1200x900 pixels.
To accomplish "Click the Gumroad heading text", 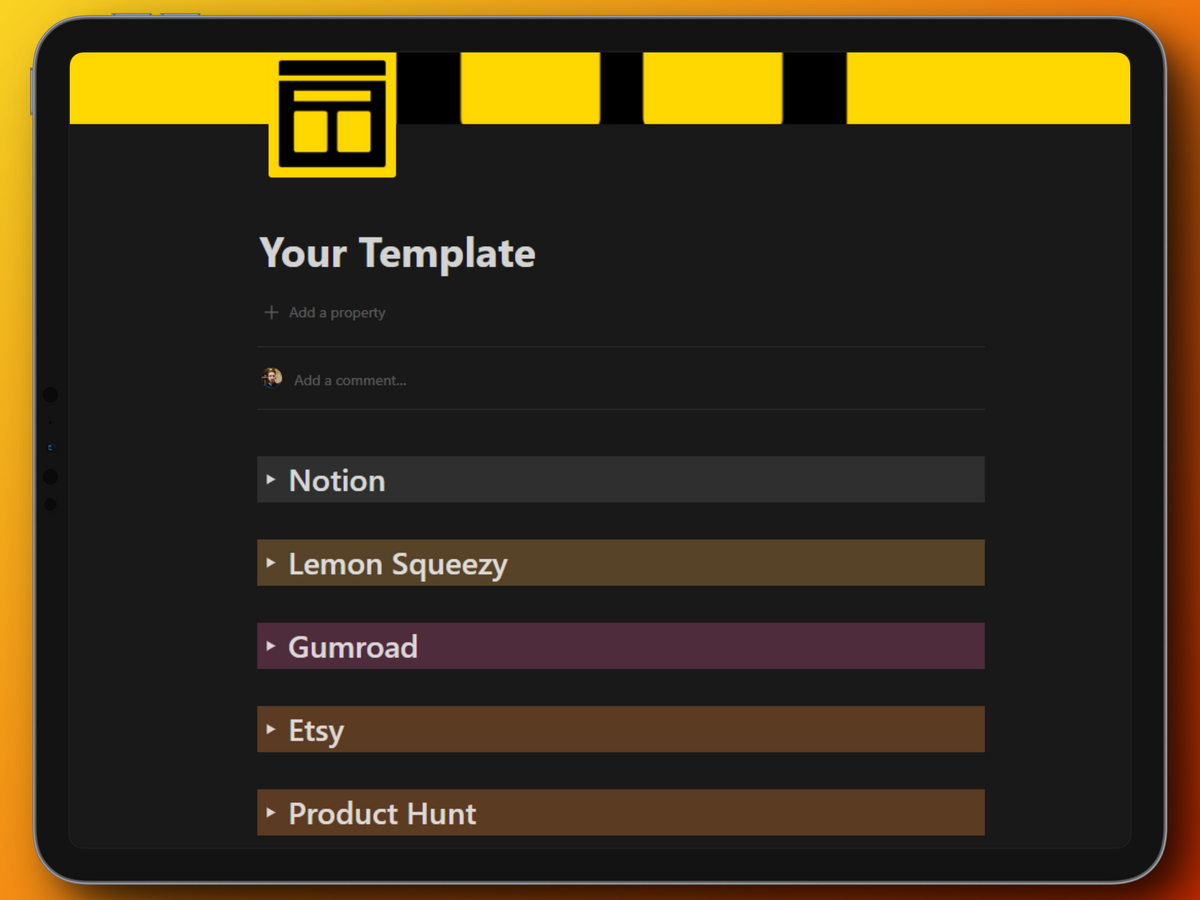I will point(353,647).
